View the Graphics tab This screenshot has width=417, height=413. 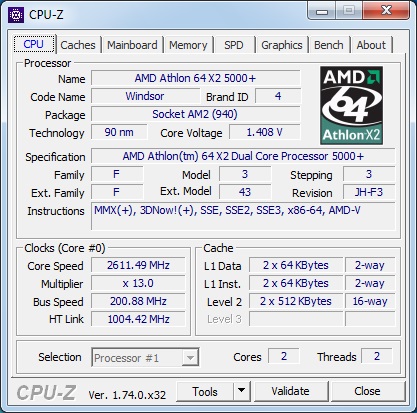click(x=282, y=45)
